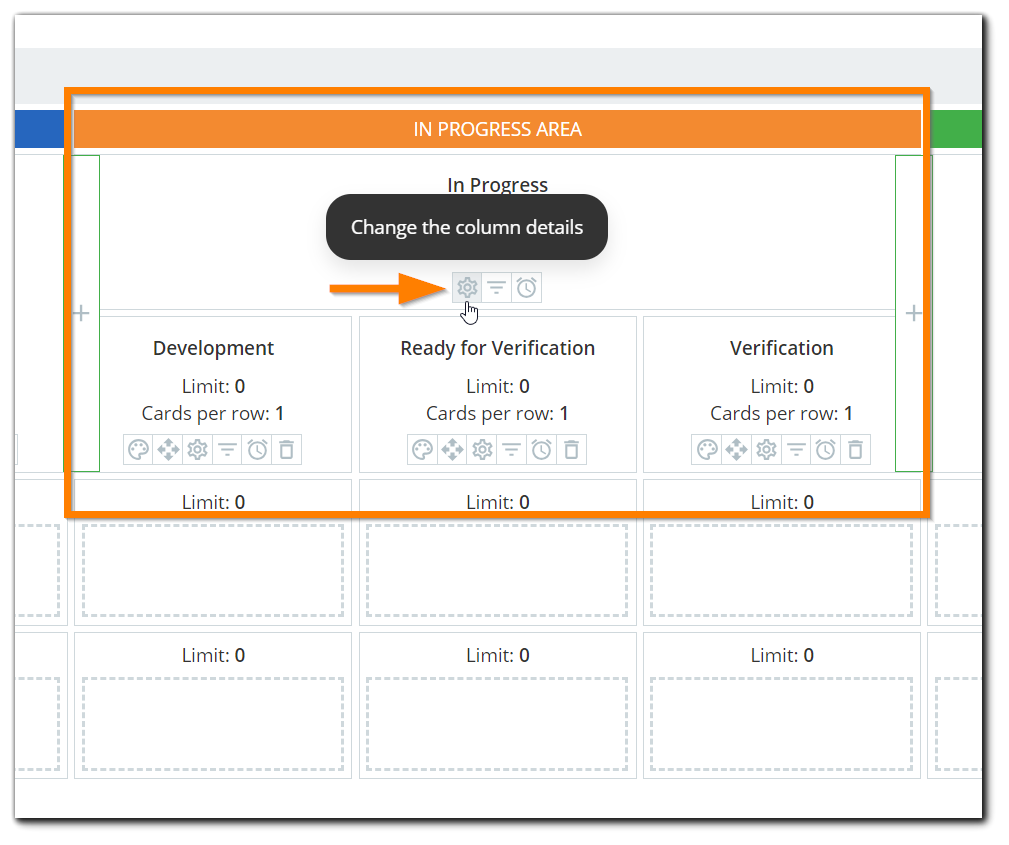Screen dimensions: 1009x845
Task: Delete the Verification column via trash icon
Action: 855,449
